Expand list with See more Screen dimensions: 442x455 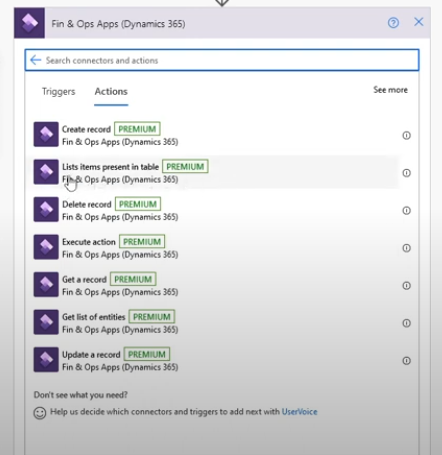390,90
